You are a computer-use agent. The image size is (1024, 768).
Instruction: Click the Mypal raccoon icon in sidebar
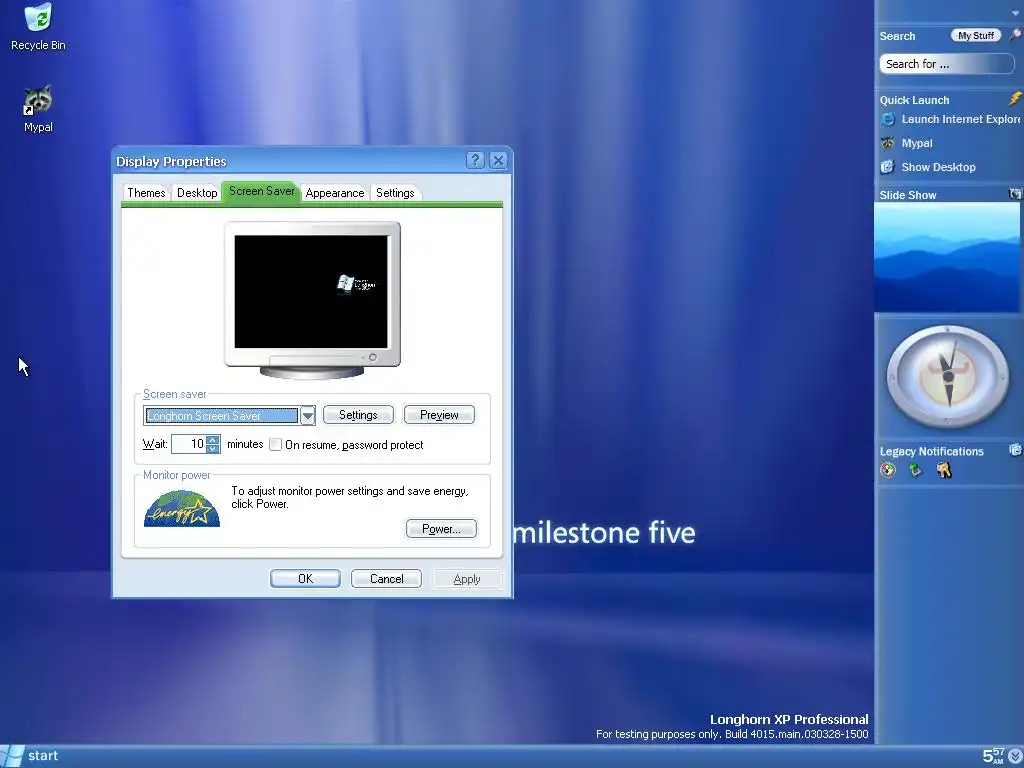coord(888,143)
